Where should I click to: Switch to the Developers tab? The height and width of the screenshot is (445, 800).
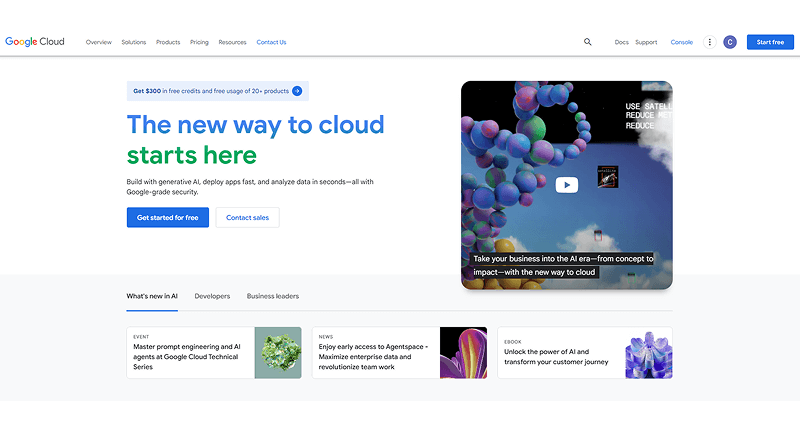(x=212, y=296)
